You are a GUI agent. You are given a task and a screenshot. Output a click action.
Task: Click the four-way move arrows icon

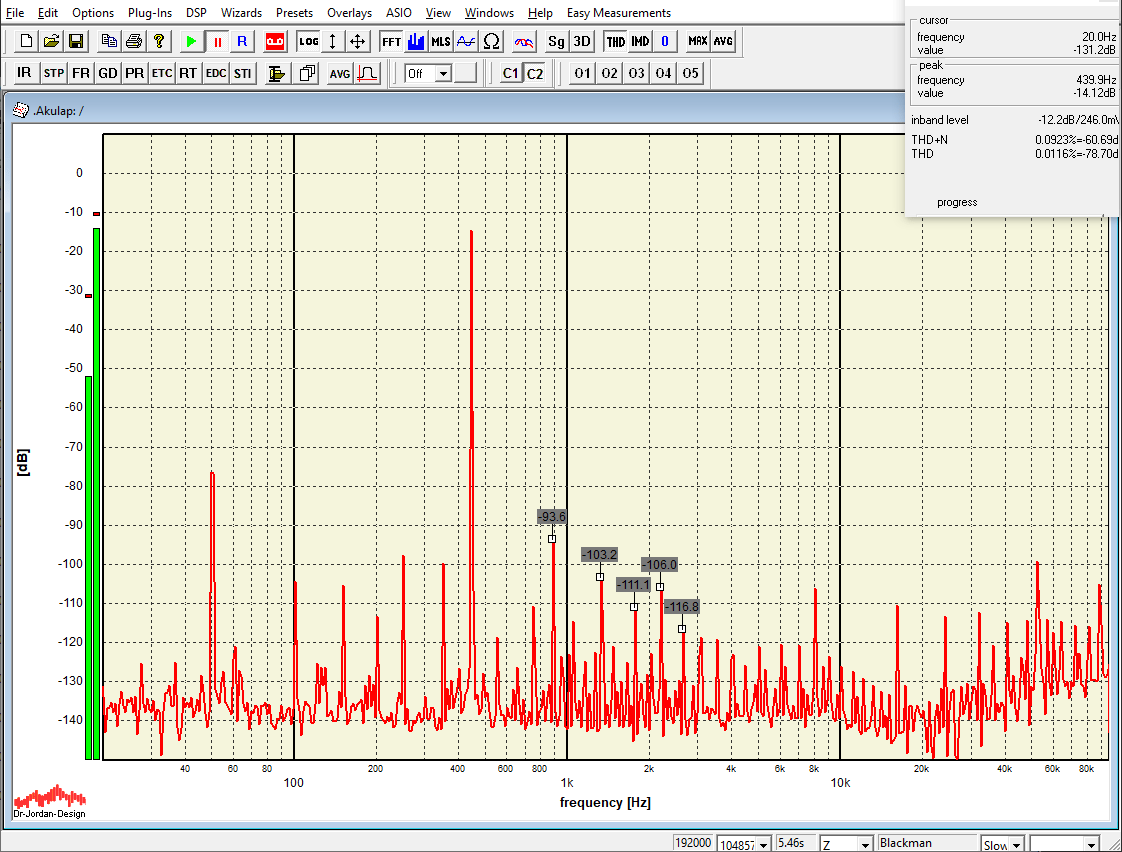coord(358,41)
